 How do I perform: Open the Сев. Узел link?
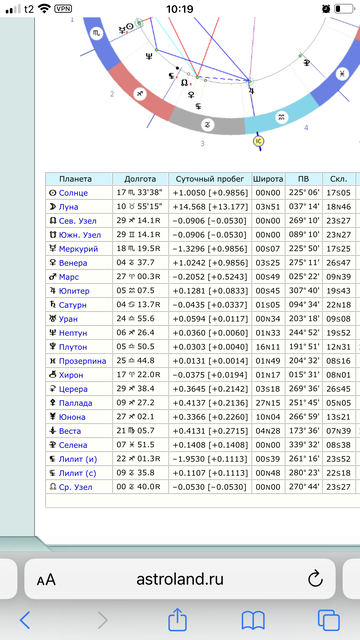tap(78, 221)
